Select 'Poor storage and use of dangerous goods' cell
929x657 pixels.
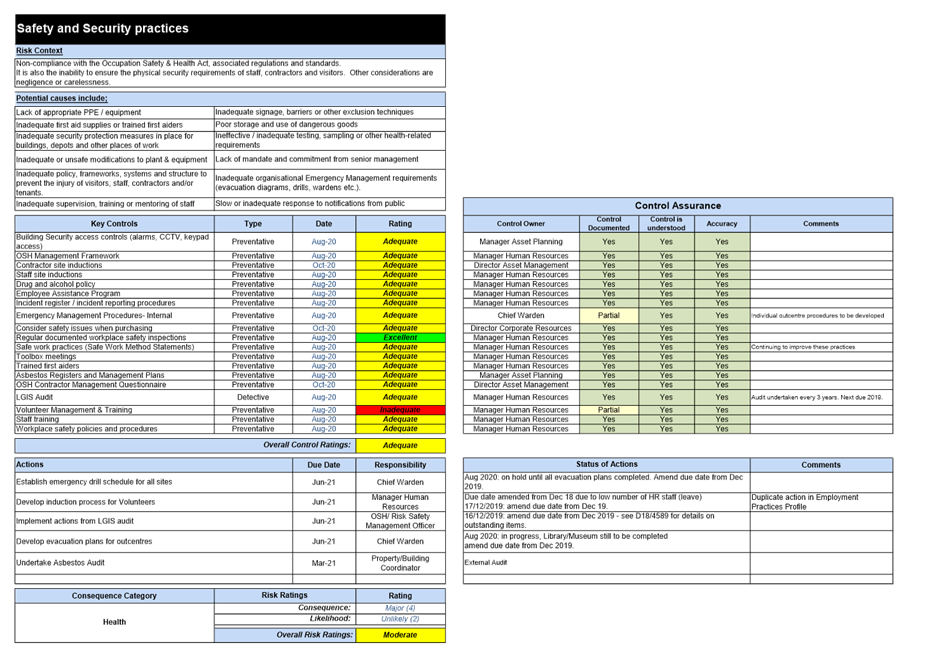(329, 125)
